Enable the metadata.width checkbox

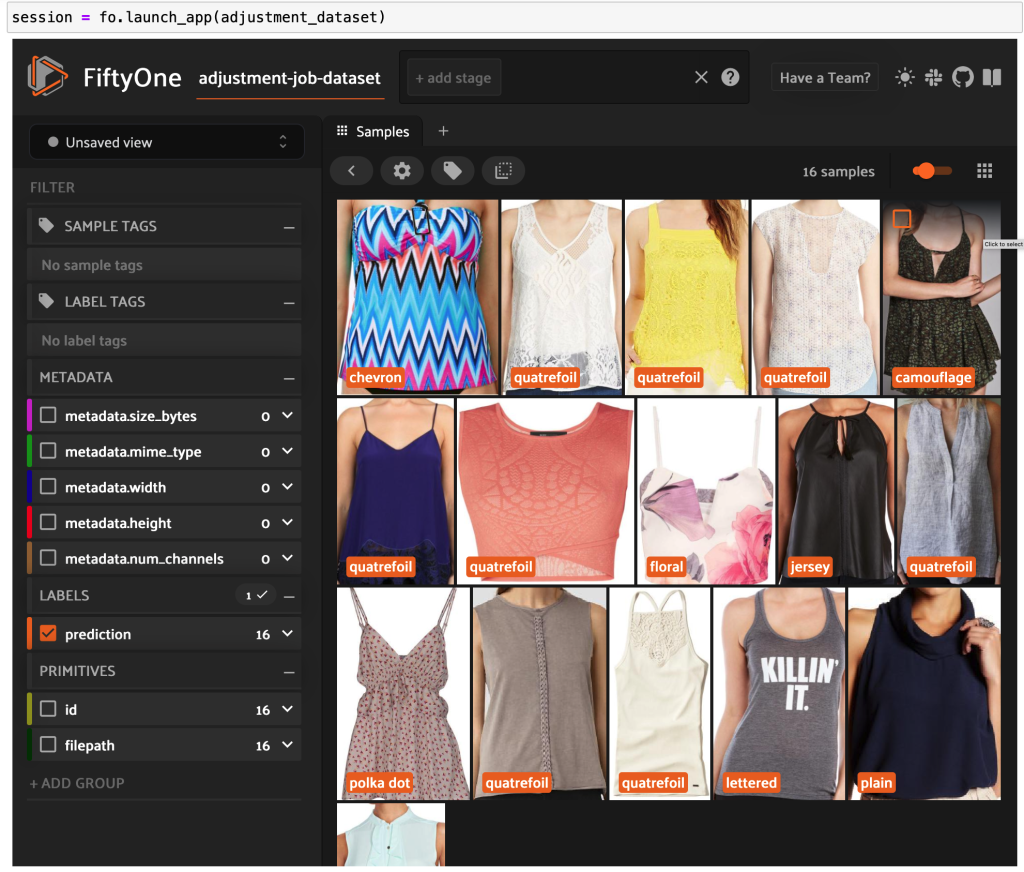(x=48, y=488)
